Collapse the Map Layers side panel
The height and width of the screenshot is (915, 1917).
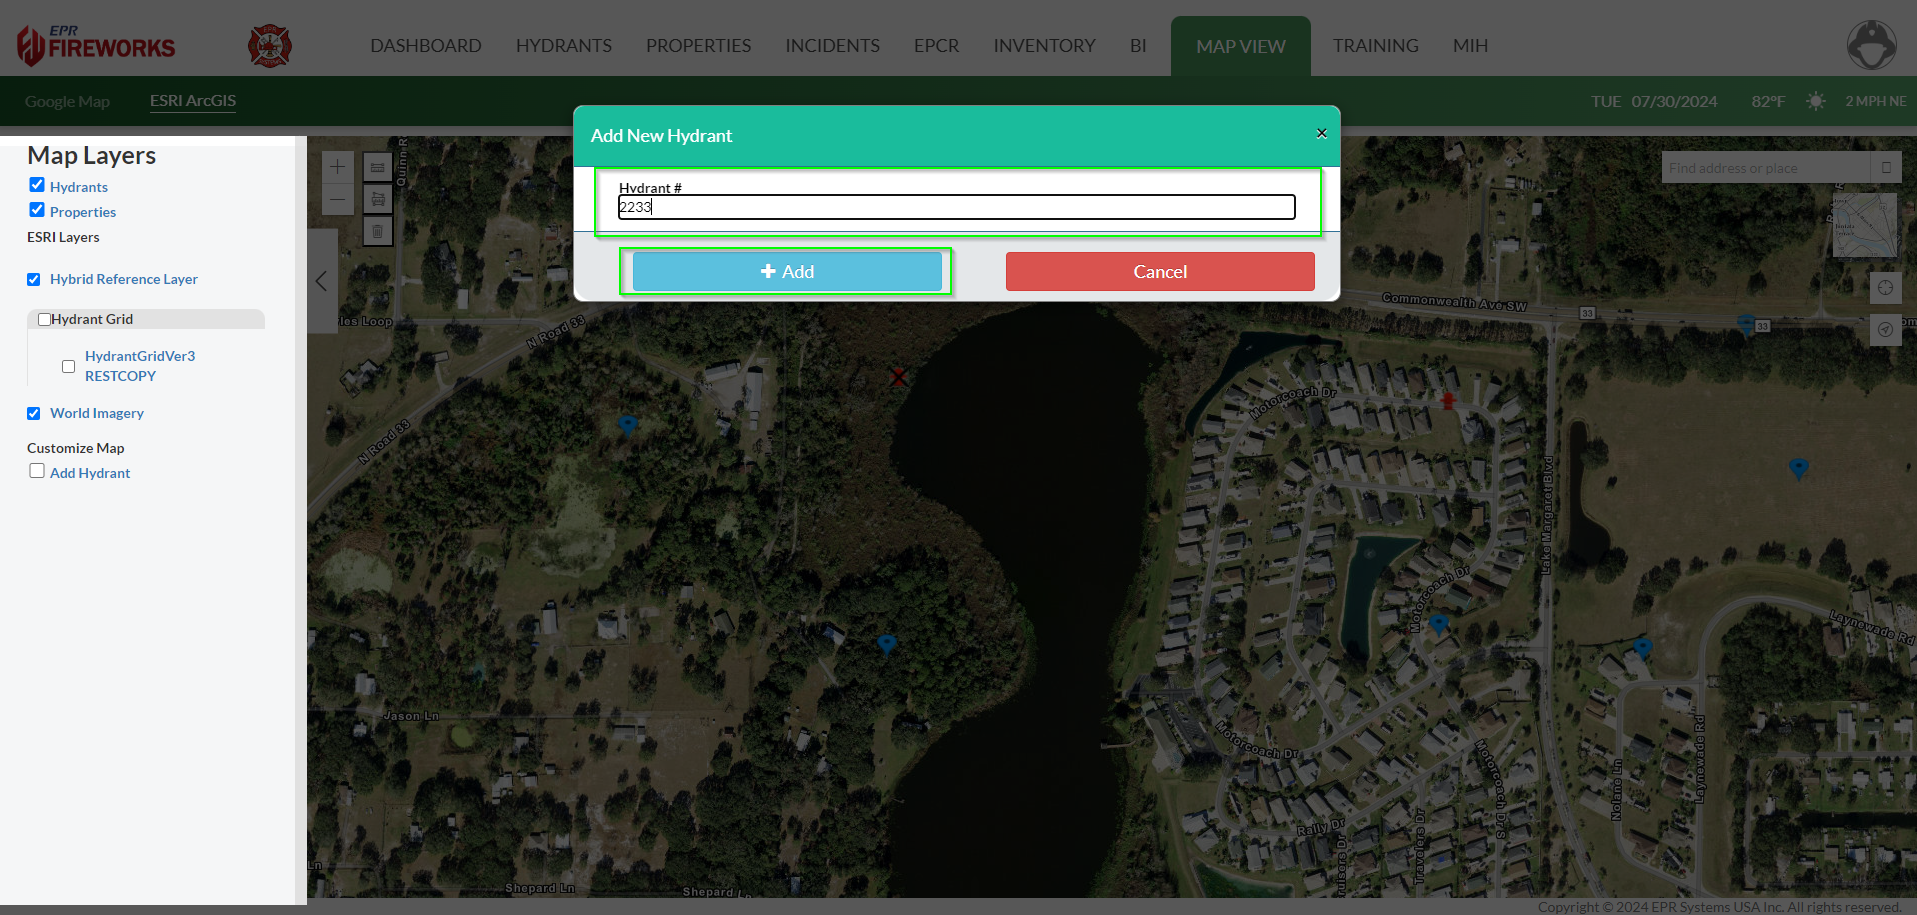(321, 281)
